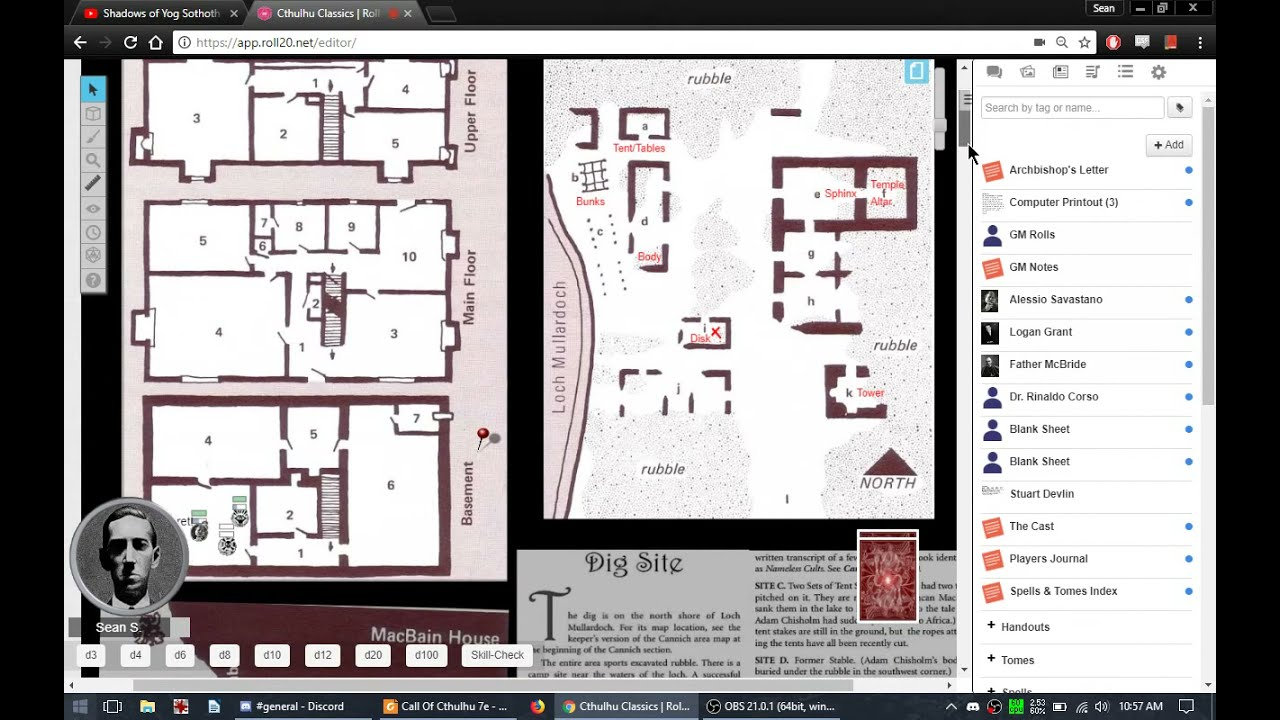Open the layer cube tool menu
Screen dimensions: 1280x720
[x=93, y=114]
